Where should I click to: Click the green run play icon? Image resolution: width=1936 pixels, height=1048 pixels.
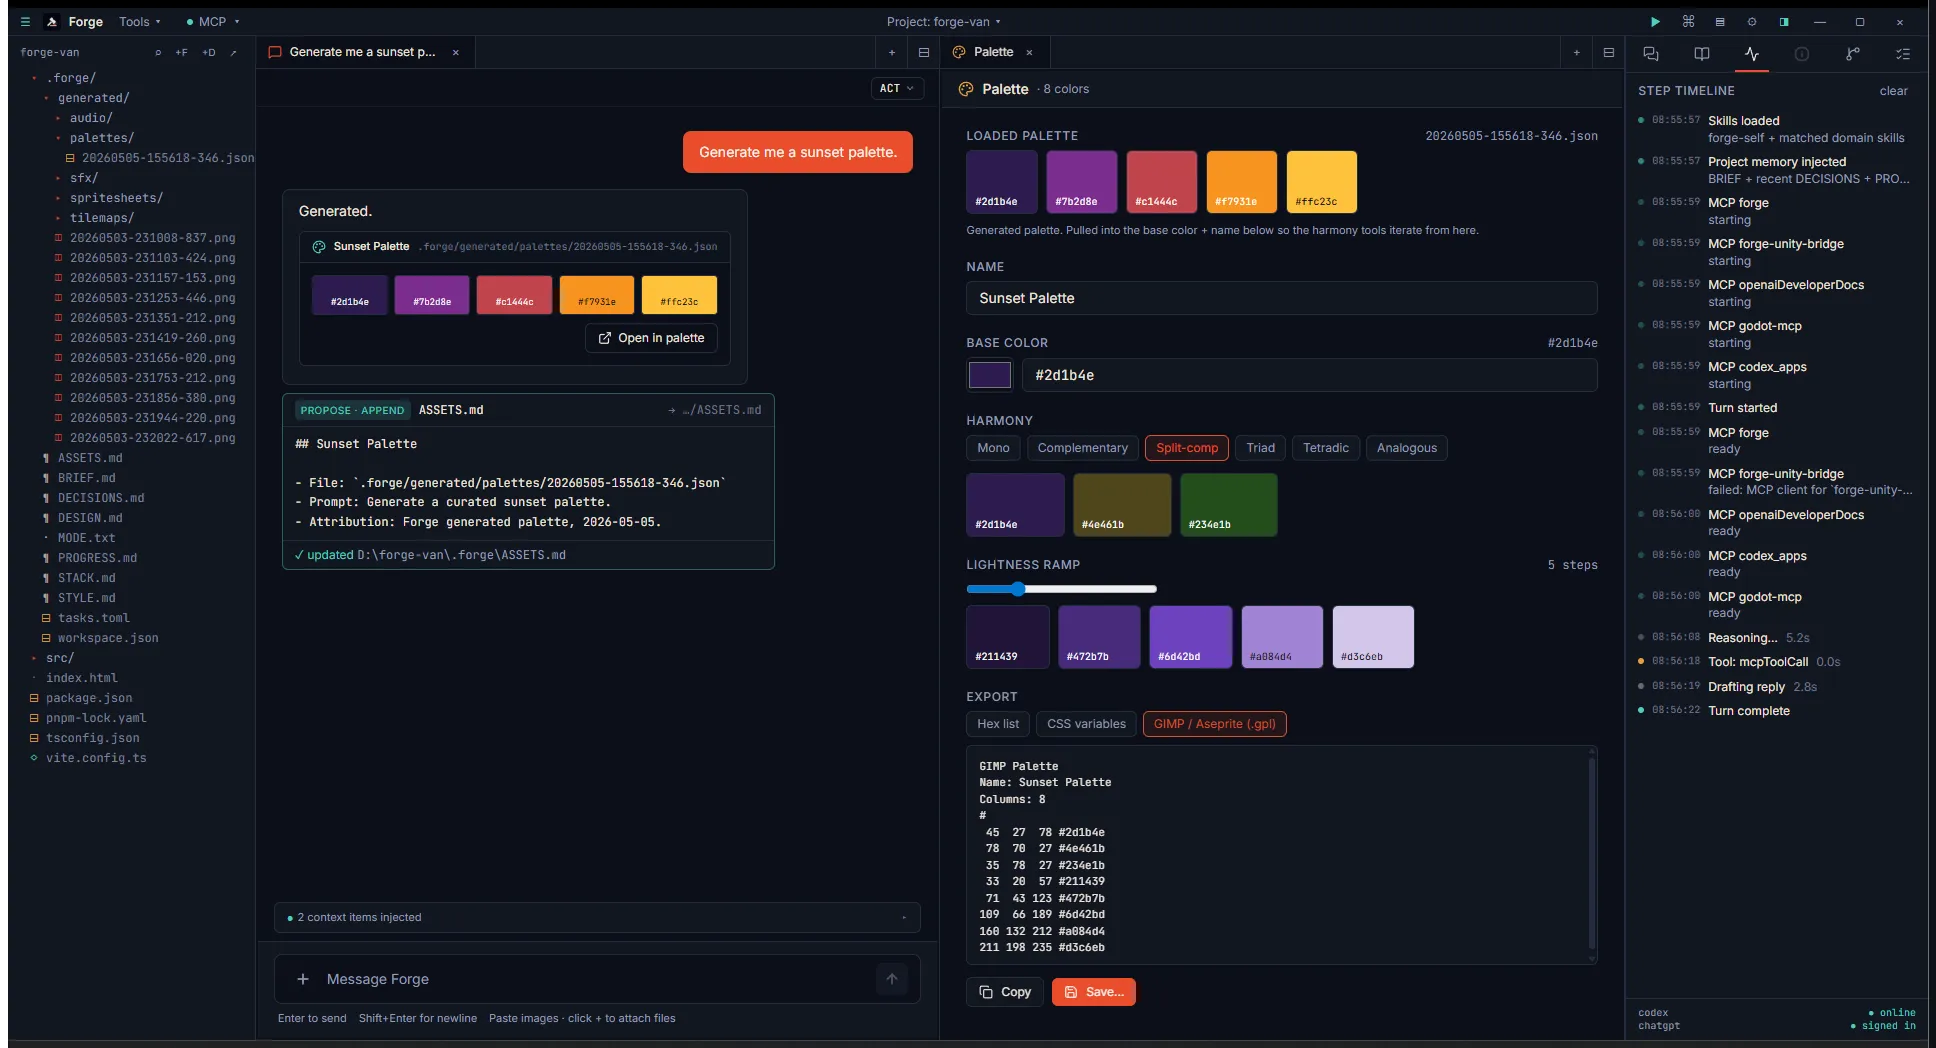click(1655, 21)
